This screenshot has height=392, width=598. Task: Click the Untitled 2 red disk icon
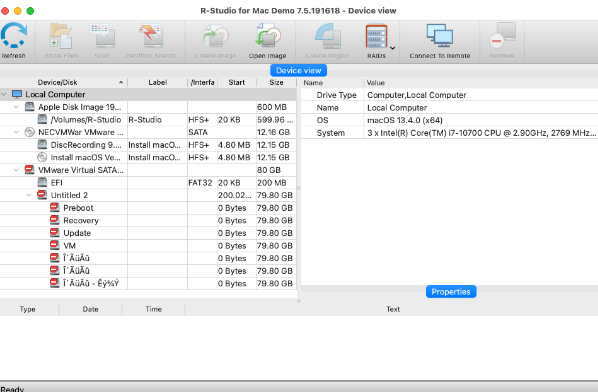point(42,195)
